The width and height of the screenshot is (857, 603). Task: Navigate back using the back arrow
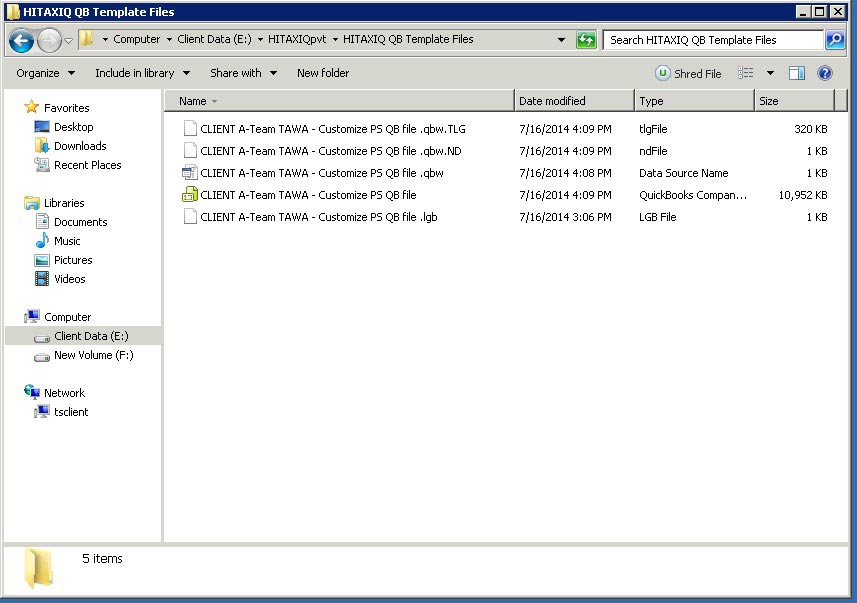[x=21, y=40]
